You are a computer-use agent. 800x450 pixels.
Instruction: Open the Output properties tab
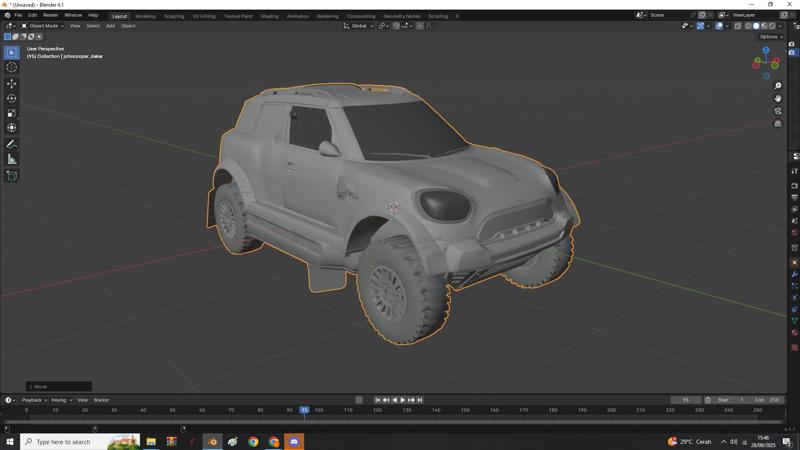point(794,197)
